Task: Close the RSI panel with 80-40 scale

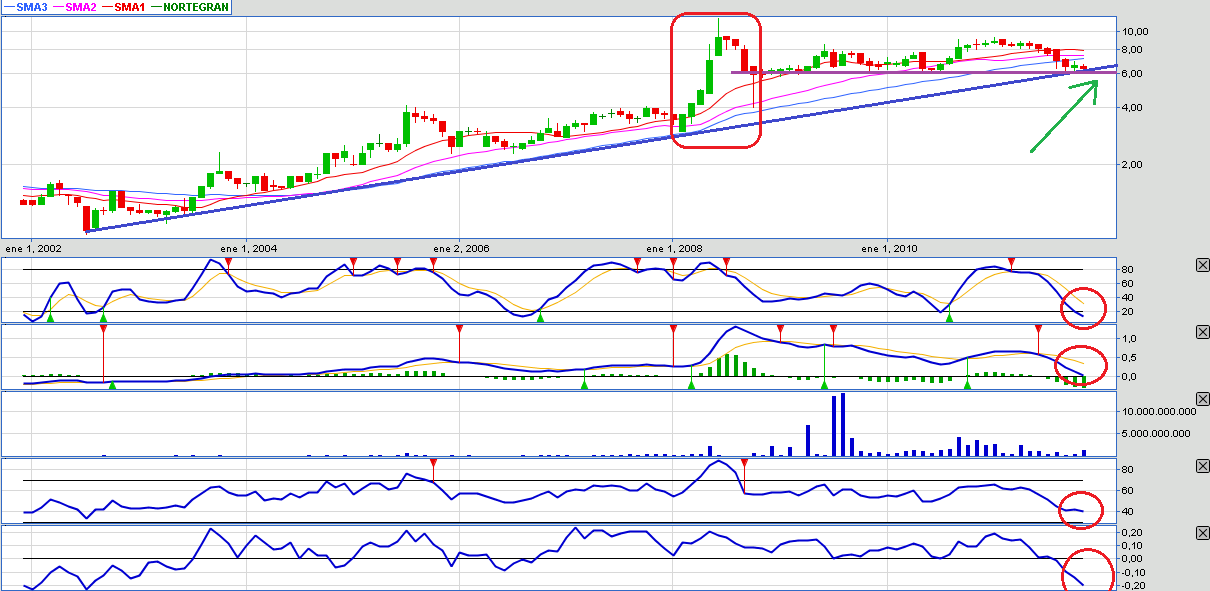Action: click(1202, 467)
